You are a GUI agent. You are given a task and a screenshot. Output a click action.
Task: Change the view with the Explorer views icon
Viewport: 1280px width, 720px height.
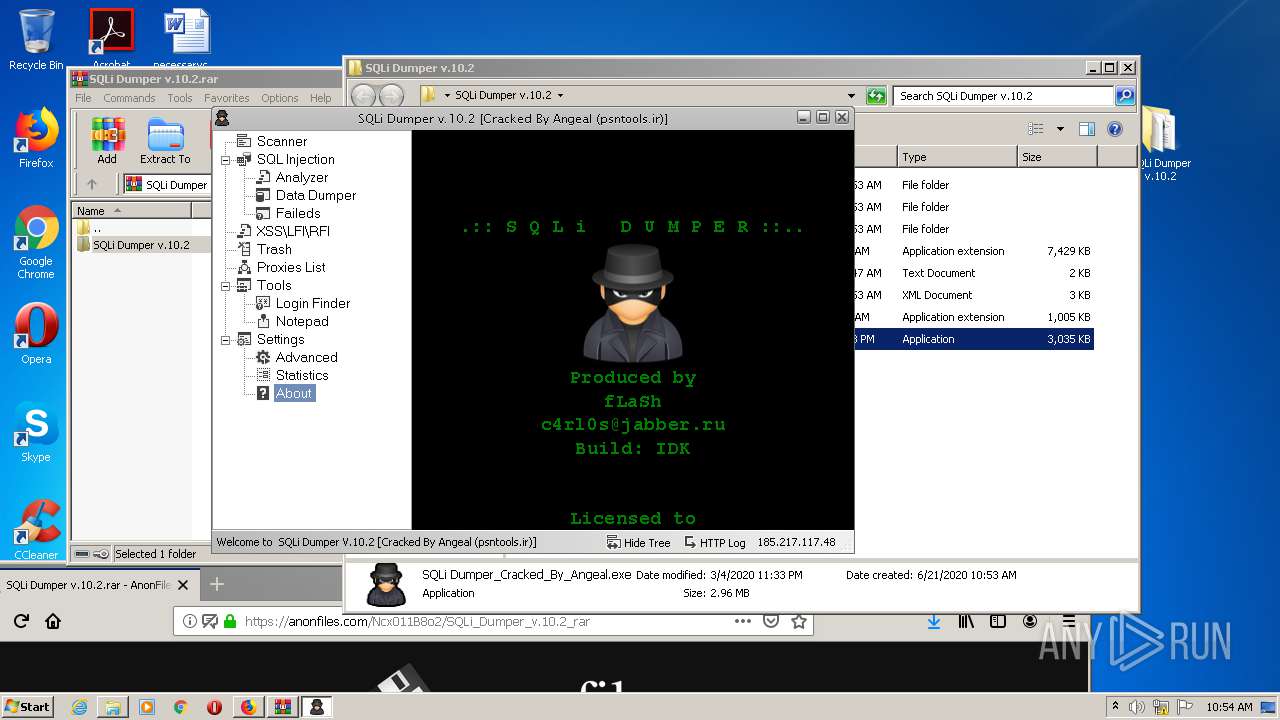(x=1036, y=129)
